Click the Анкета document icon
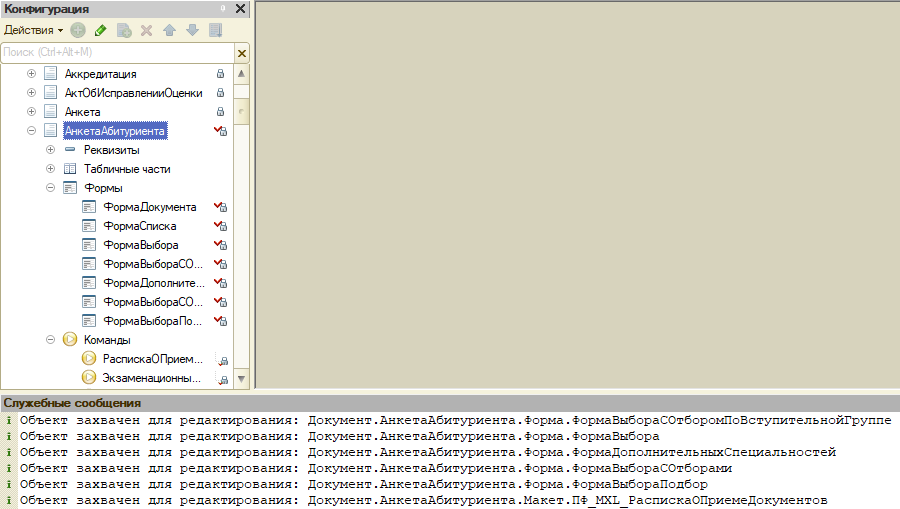This screenshot has width=900, height=509. [x=51, y=111]
